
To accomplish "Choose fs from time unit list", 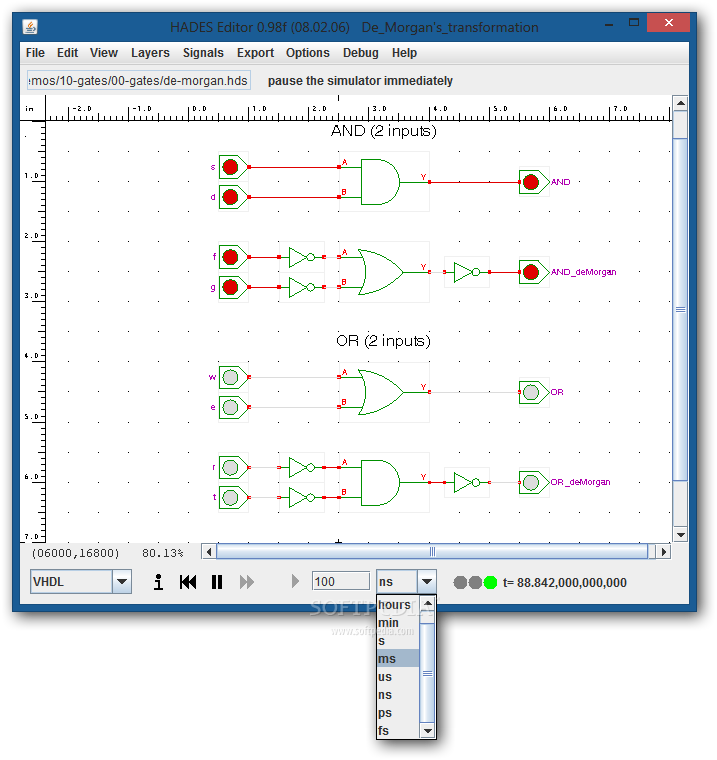I will 398,730.
